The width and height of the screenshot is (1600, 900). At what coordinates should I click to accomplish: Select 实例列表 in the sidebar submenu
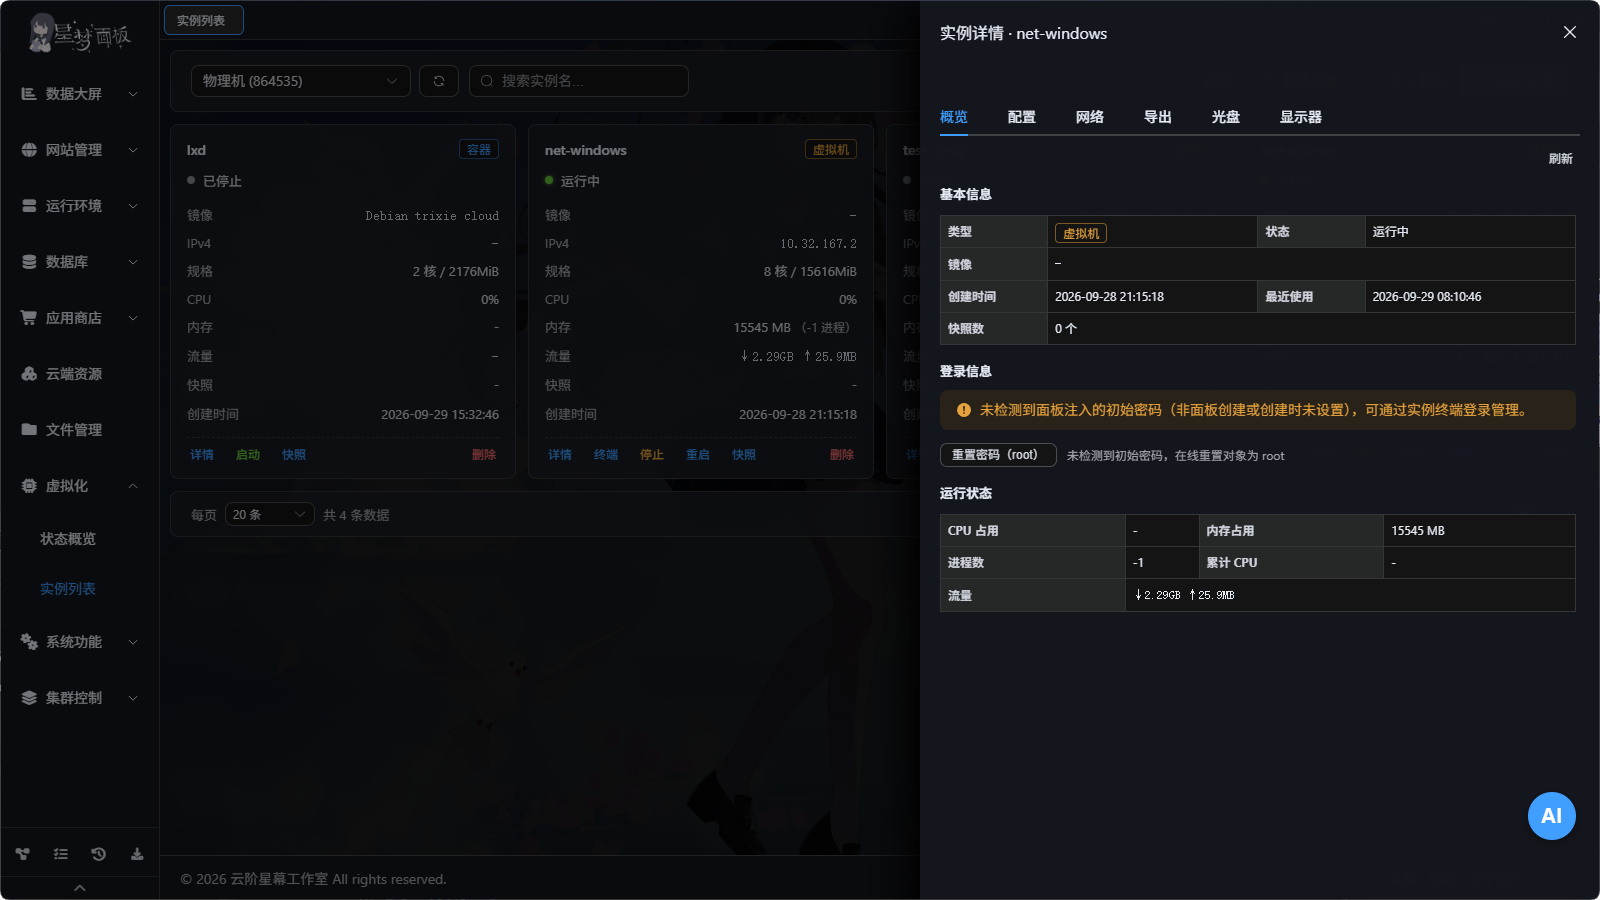coord(68,589)
